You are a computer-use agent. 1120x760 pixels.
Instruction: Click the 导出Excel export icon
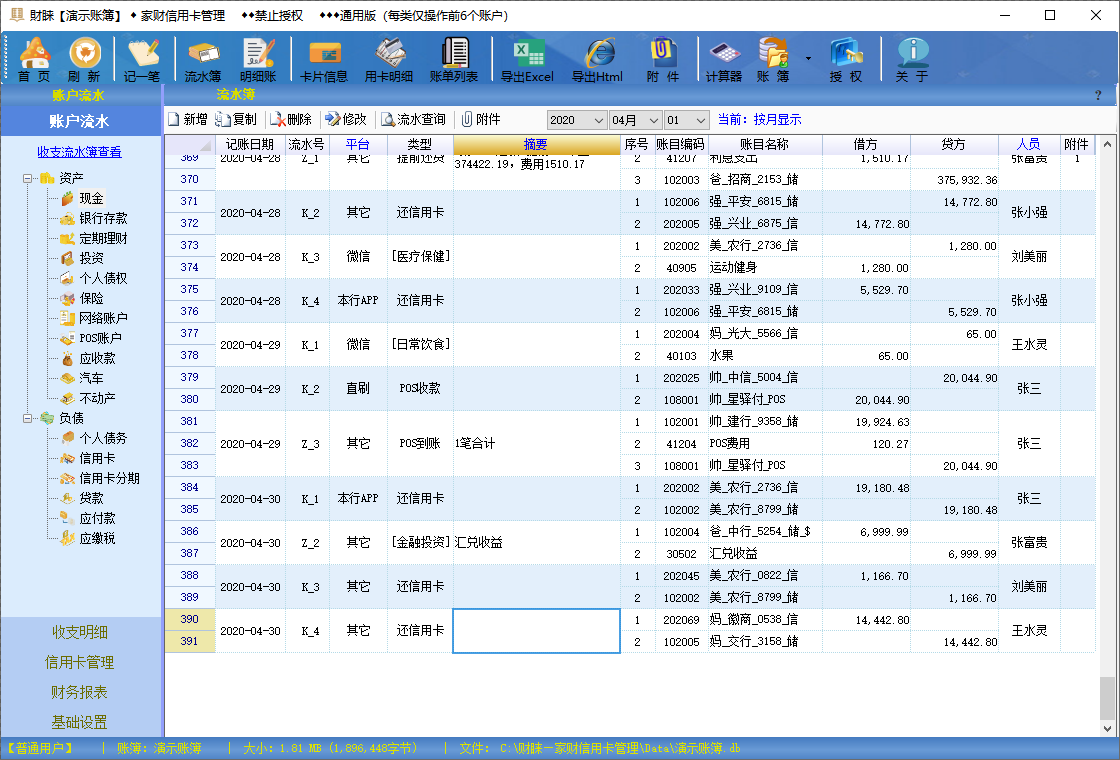pyautogui.click(x=527, y=60)
